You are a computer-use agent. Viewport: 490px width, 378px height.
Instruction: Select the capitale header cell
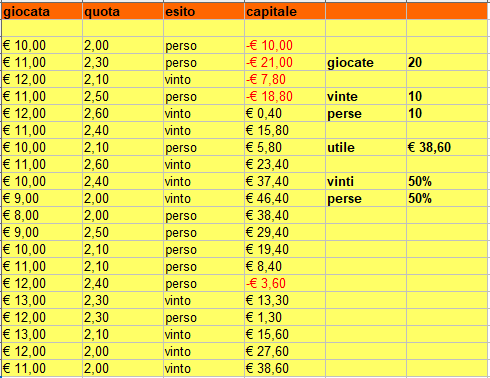point(285,11)
